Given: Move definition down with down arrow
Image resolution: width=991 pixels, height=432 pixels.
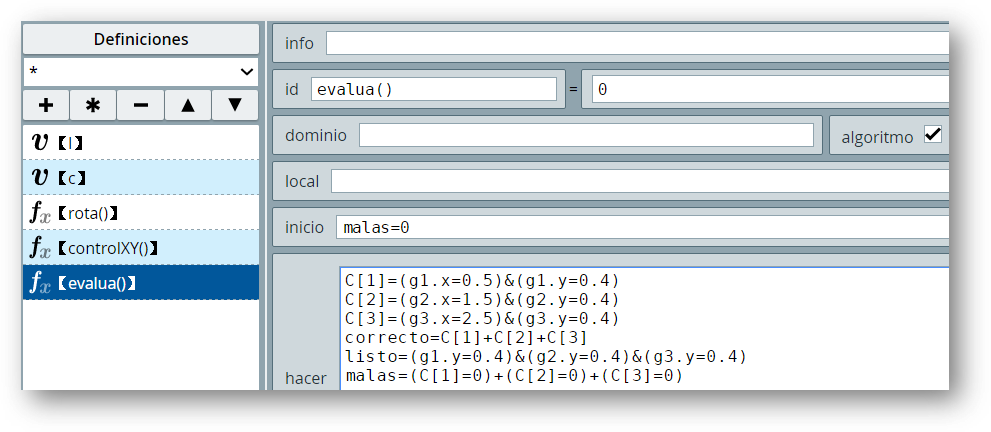Looking at the screenshot, I should [235, 105].
